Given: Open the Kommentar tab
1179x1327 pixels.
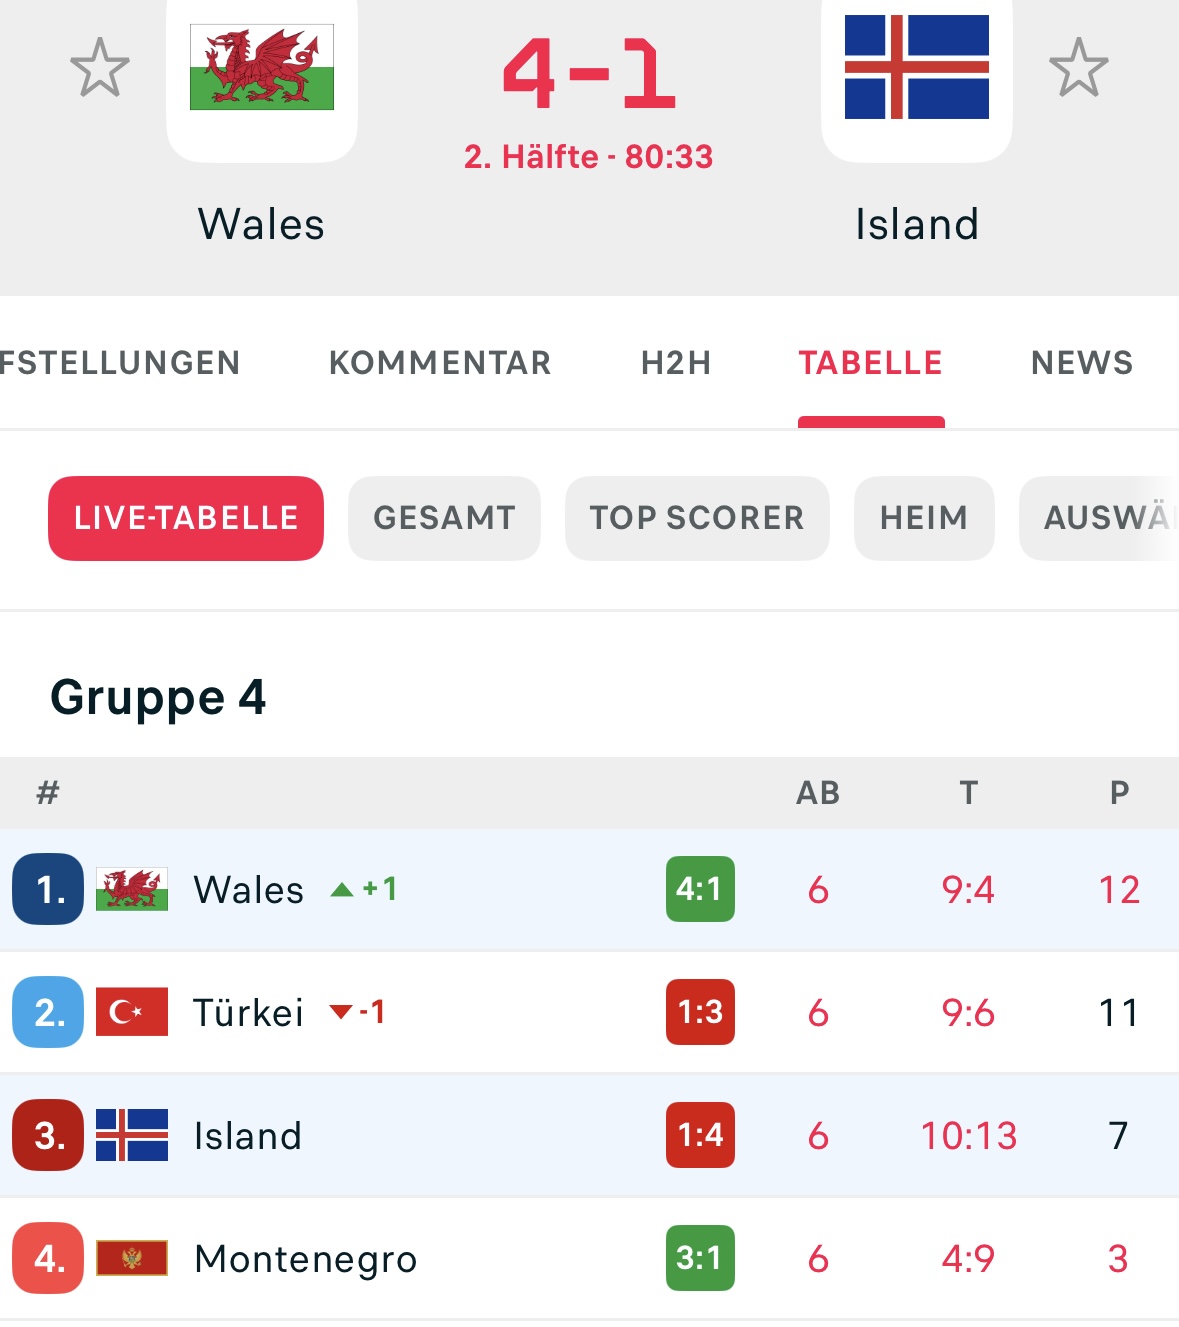Looking at the screenshot, I should click(440, 363).
